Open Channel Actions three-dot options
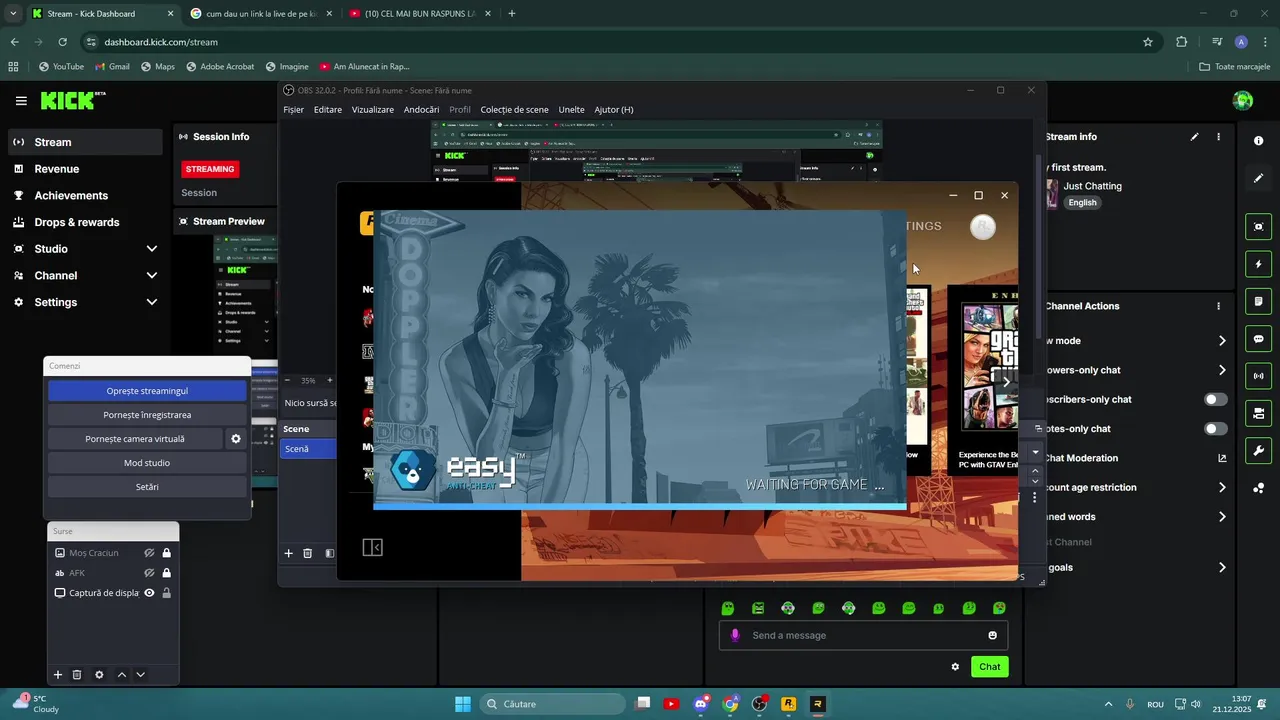 coord(1218,306)
